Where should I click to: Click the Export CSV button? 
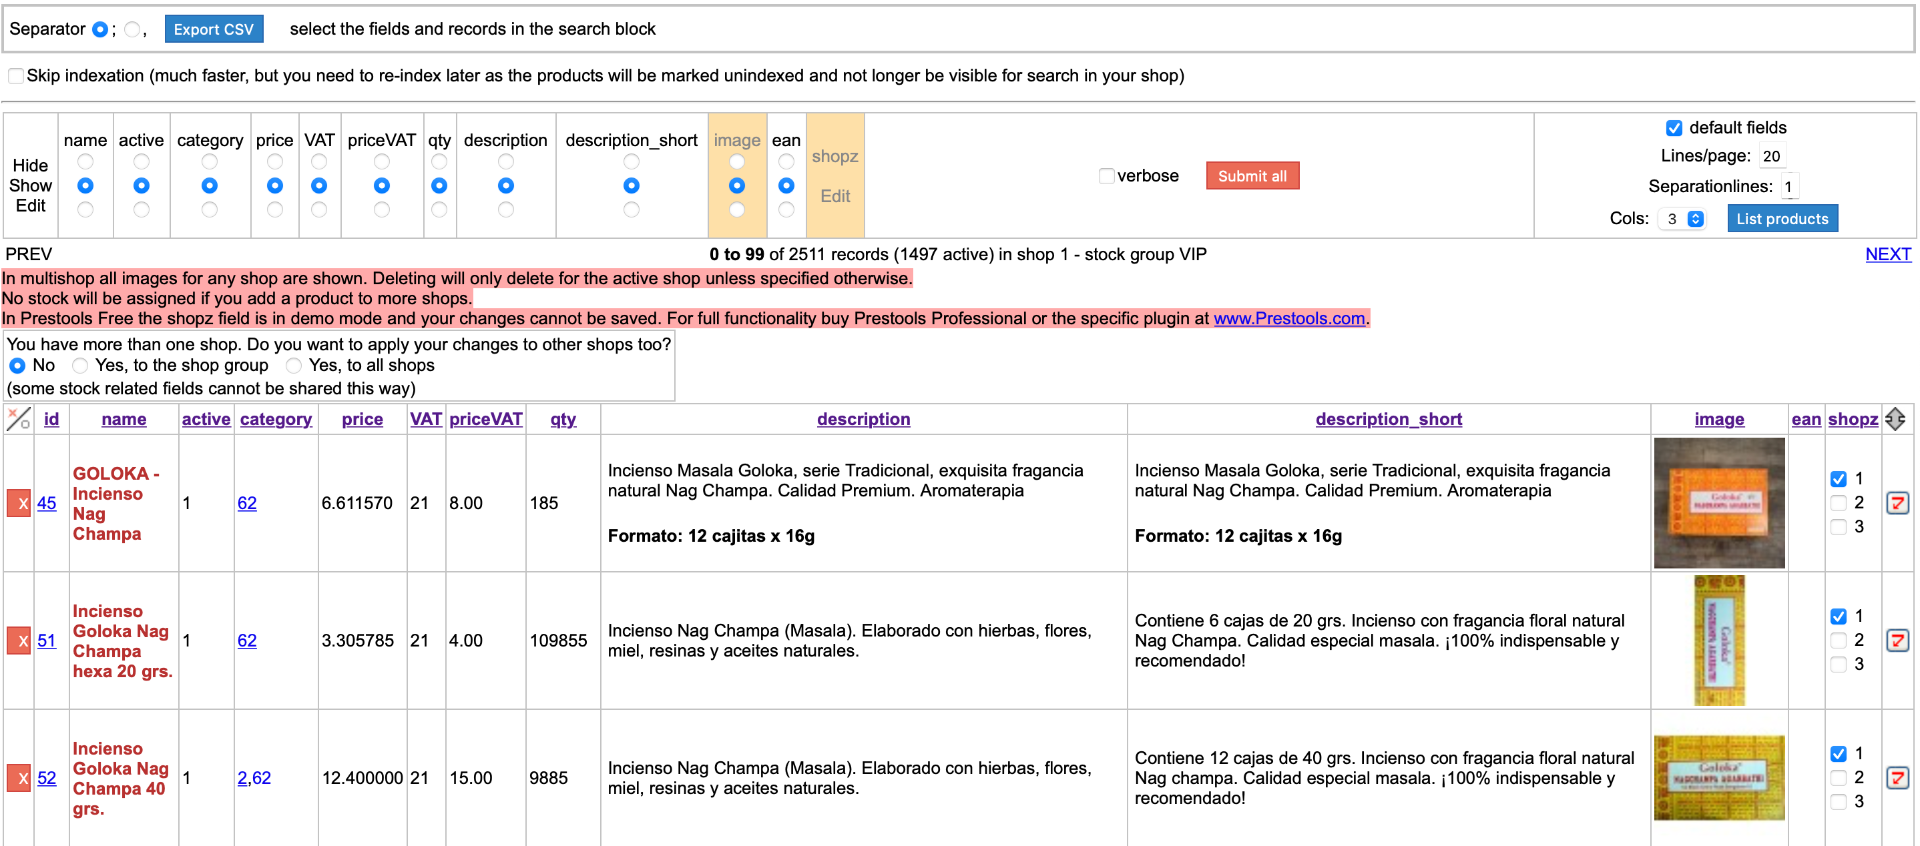pos(214,29)
